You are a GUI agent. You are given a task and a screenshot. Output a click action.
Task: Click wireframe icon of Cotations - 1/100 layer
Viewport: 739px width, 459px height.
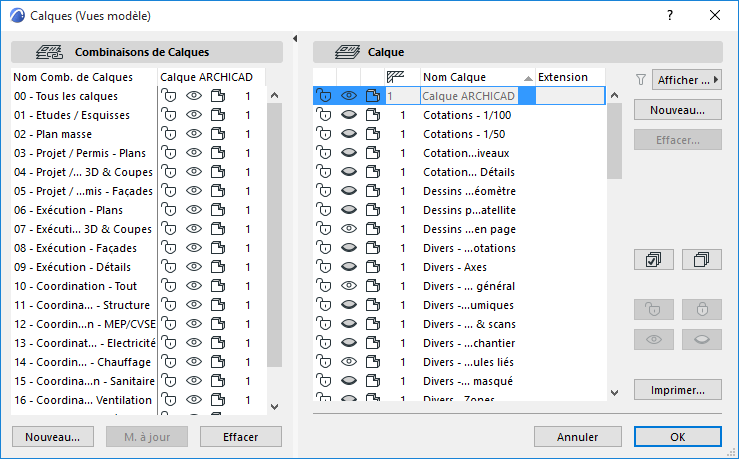tap(373, 115)
